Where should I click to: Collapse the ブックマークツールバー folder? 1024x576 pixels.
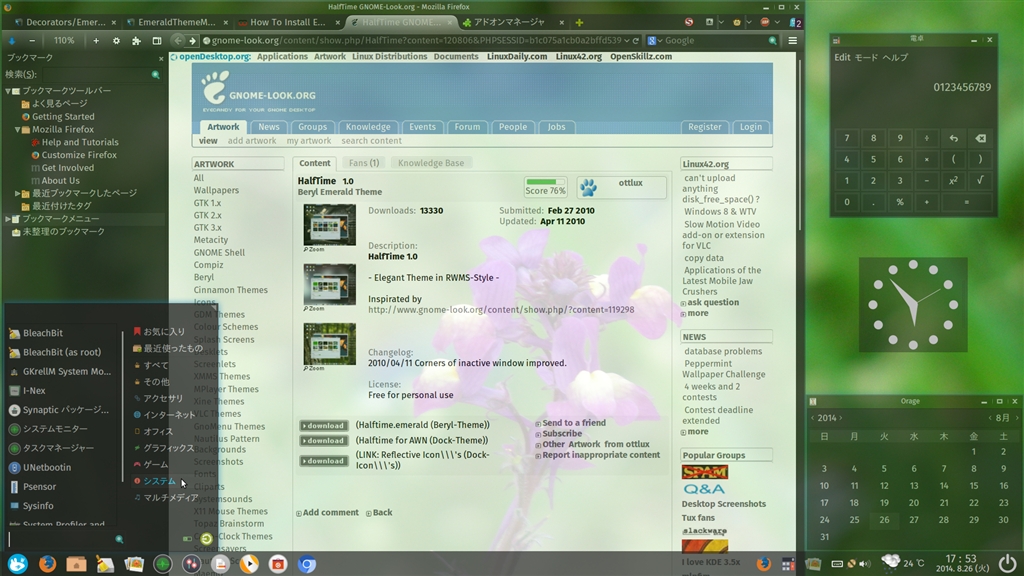click(x=8, y=91)
